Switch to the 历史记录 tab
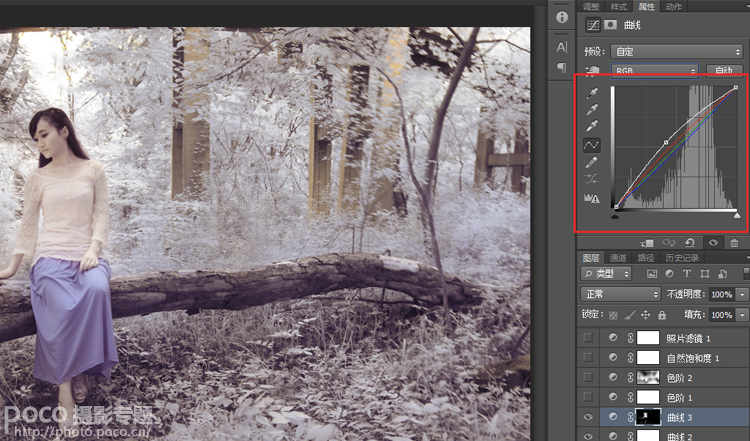The width and height of the screenshot is (750, 441). pyautogui.click(x=682, y=258)
